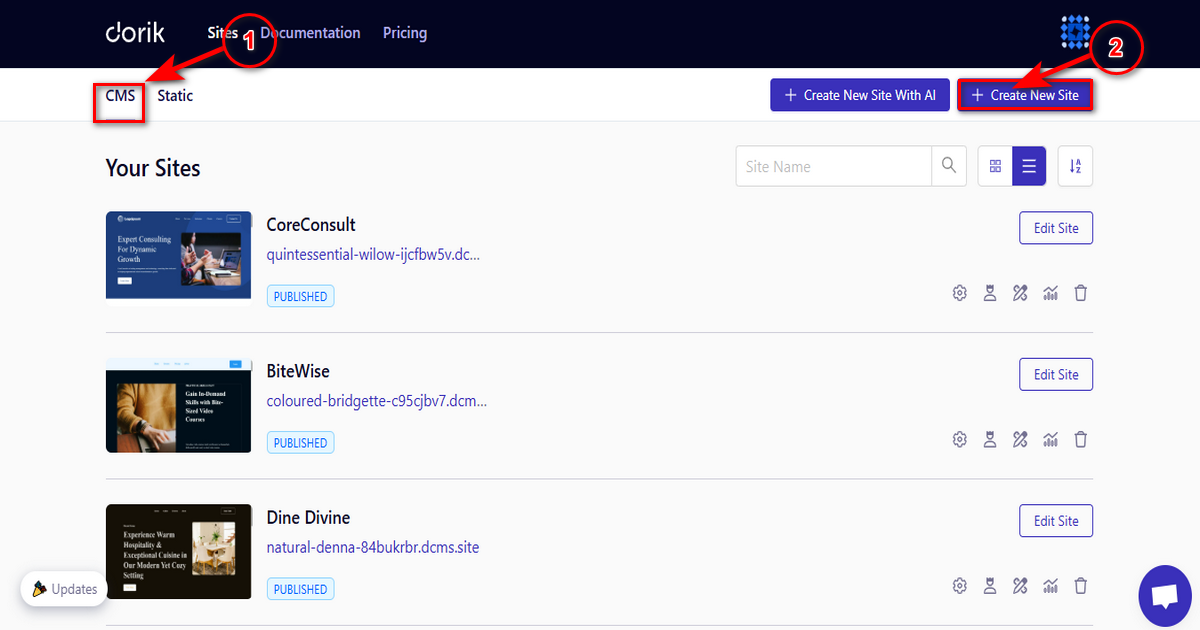Viewport: 1200px width, 630px height.
Task: Click Create New Site With AI
Action: point(860,95)
